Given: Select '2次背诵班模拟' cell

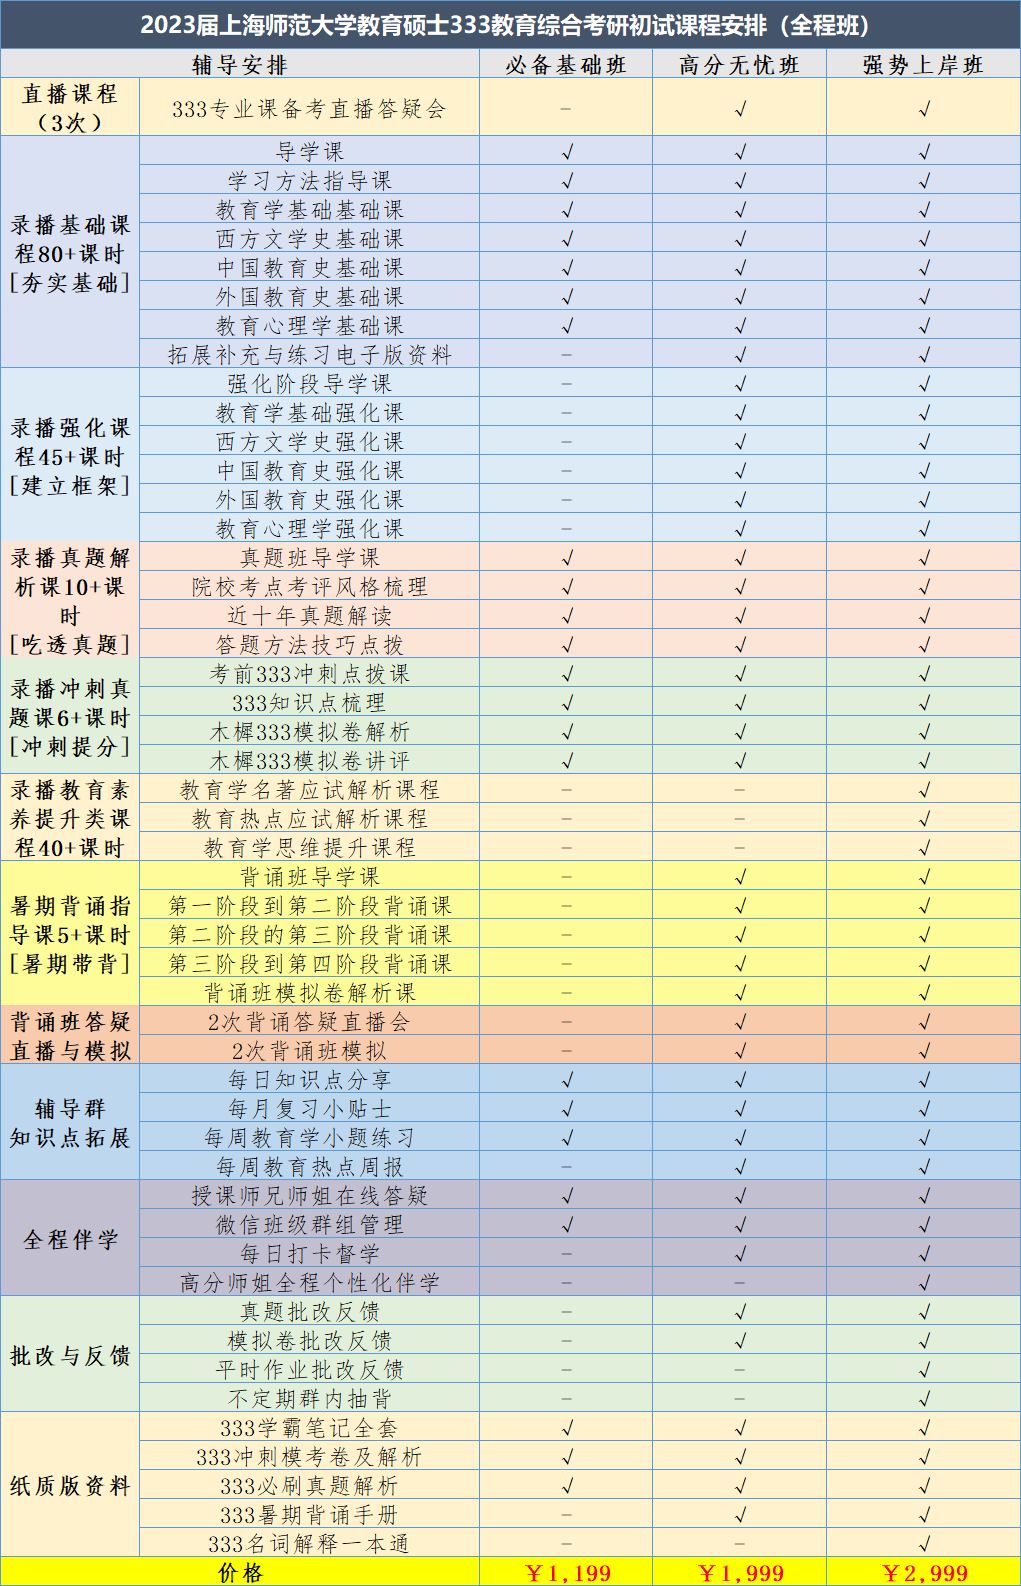Looking at the screenshot, I should (x=309, y=1051).
